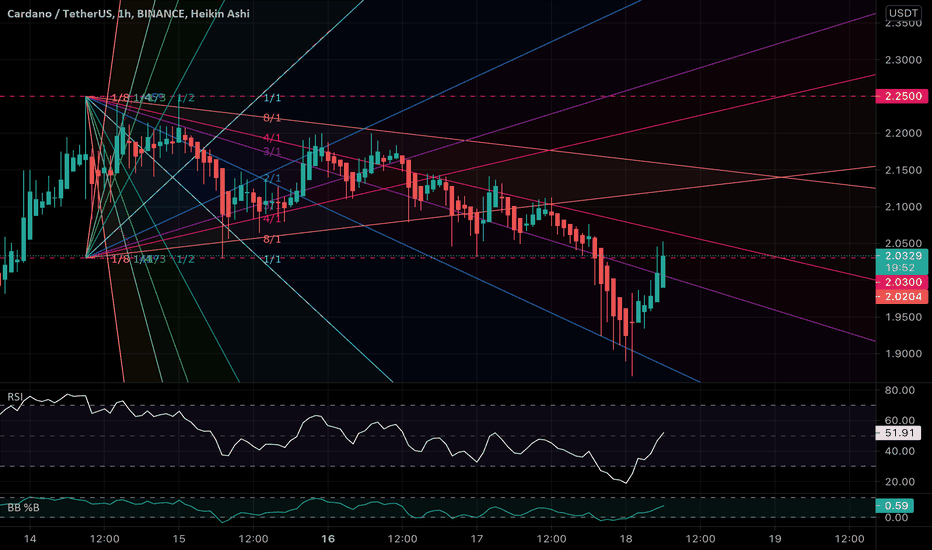Click the 12:00 label between 14 and 15
This screenshot has width=932, height=550.
(x=105, y=539)
